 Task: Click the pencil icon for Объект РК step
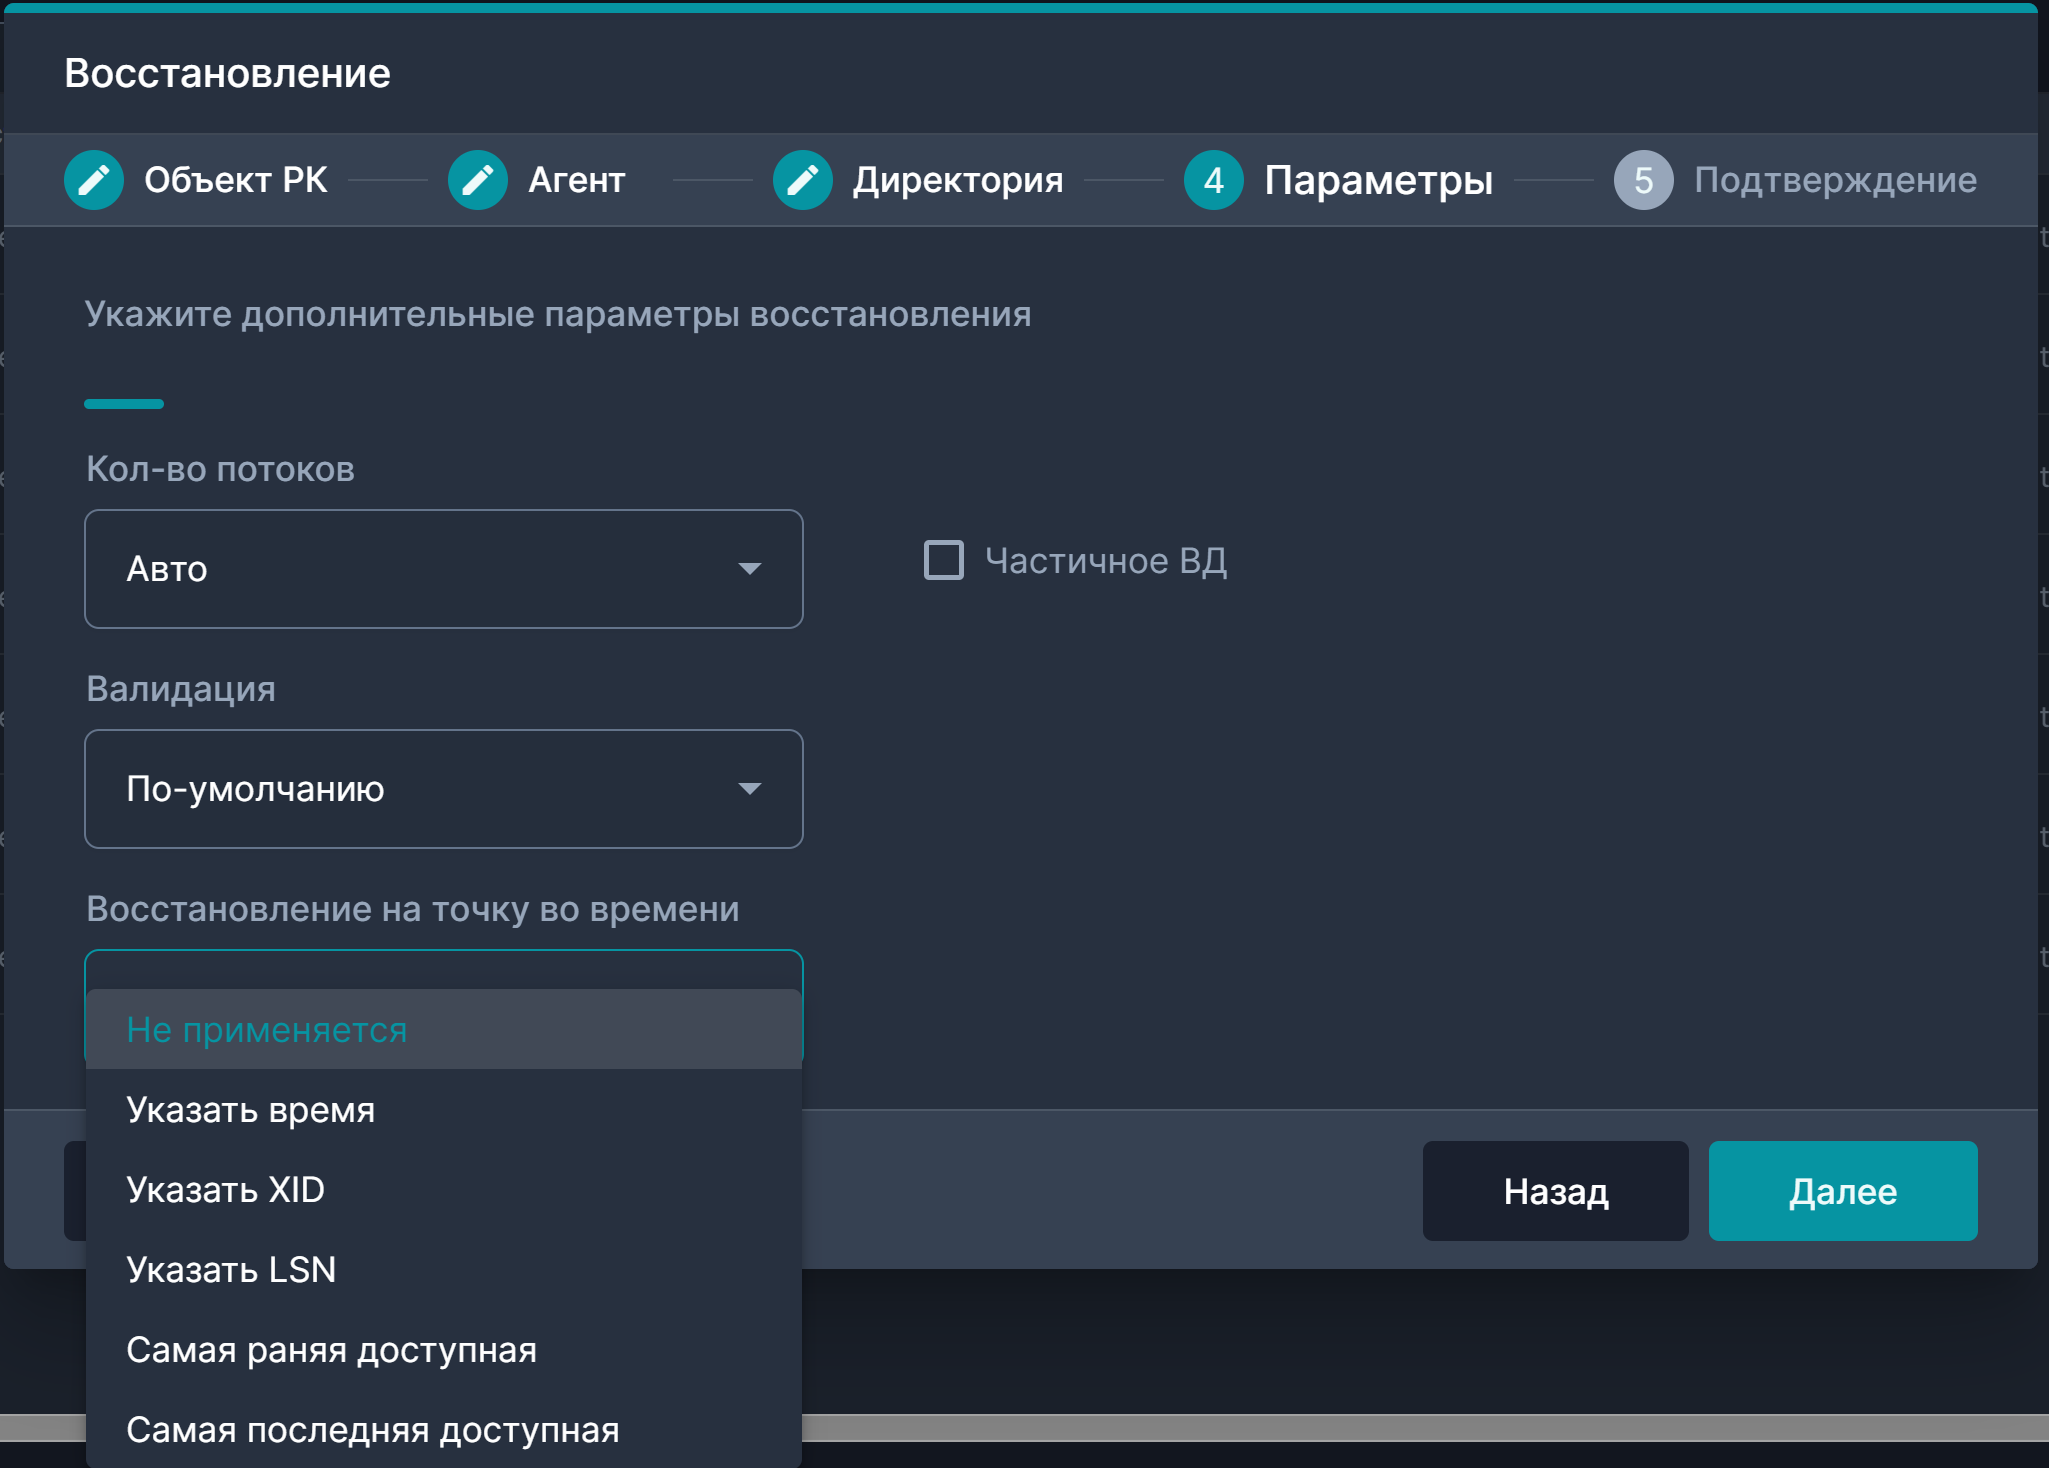tap(94, 180)
